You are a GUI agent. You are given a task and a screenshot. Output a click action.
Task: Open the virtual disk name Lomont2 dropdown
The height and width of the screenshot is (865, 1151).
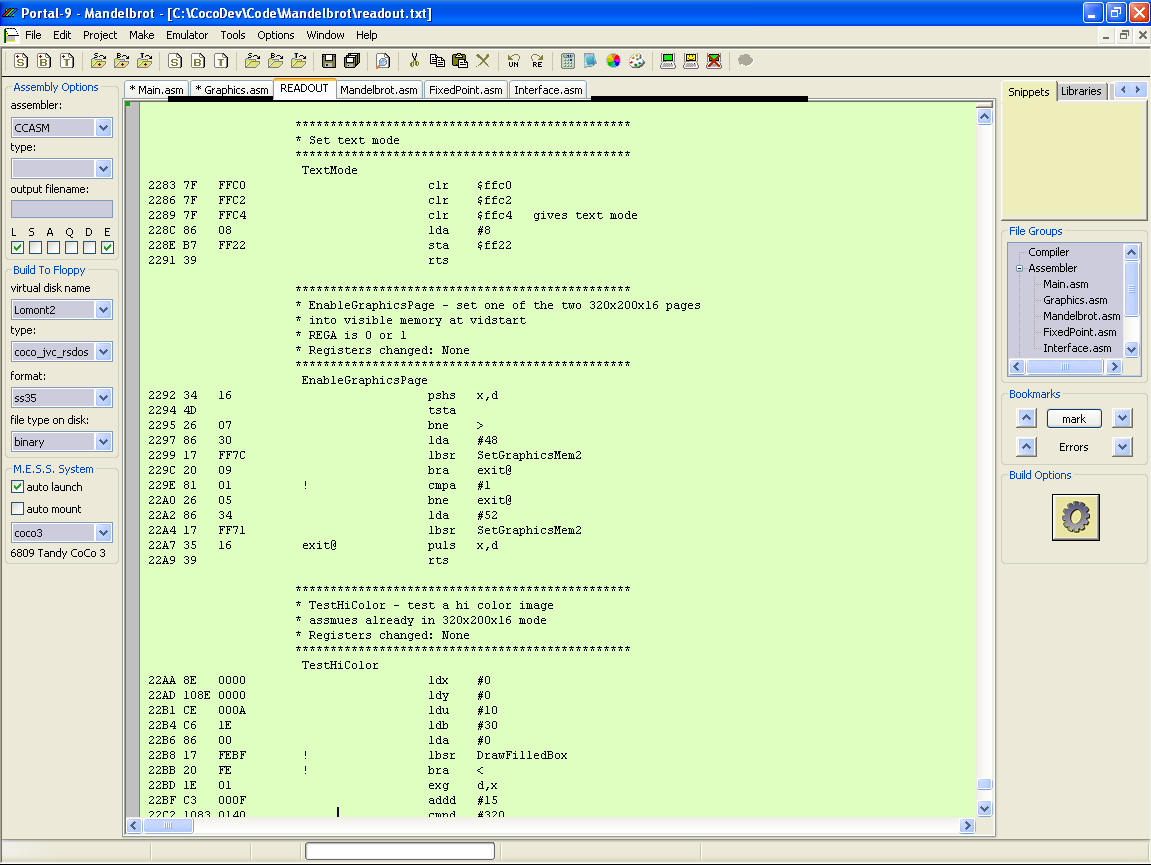[x=104, y=310]
